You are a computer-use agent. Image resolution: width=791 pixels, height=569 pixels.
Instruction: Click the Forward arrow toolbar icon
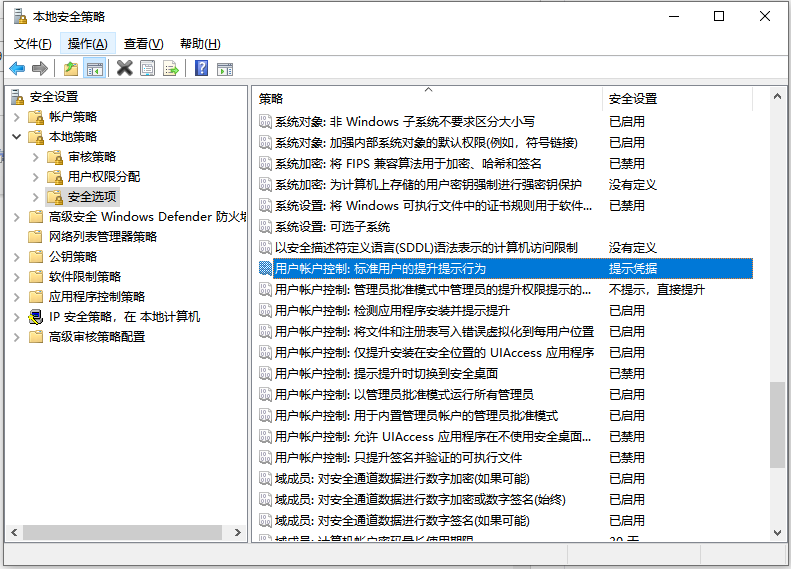point(39,68)
